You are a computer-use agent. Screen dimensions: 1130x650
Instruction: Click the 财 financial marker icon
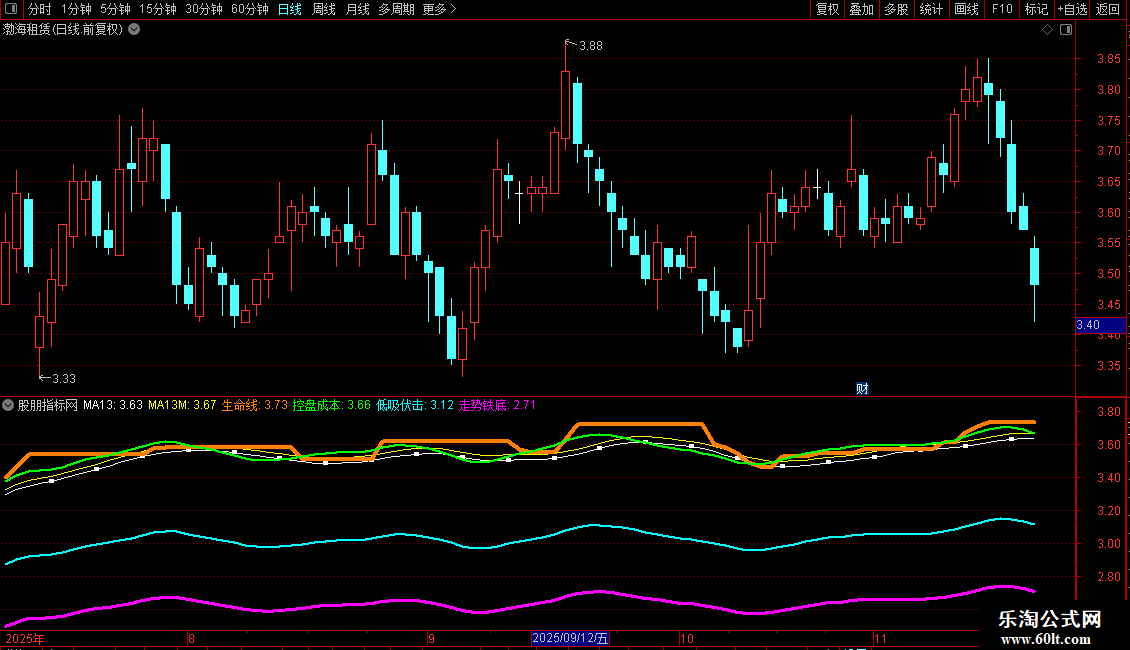[x=862, y=388]
